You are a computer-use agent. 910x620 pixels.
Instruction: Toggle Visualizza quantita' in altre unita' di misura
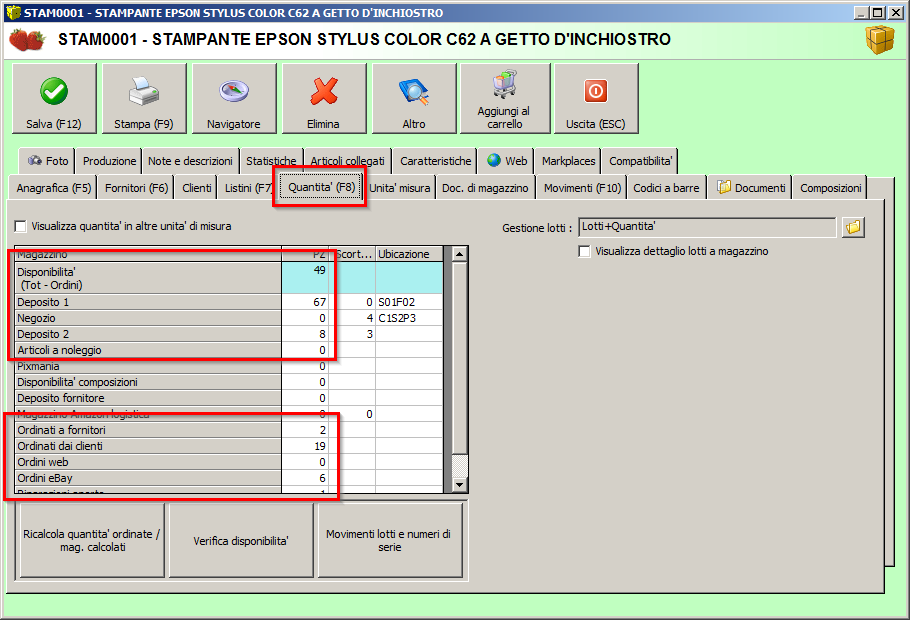pyautogui.click(x=21, y=226)
